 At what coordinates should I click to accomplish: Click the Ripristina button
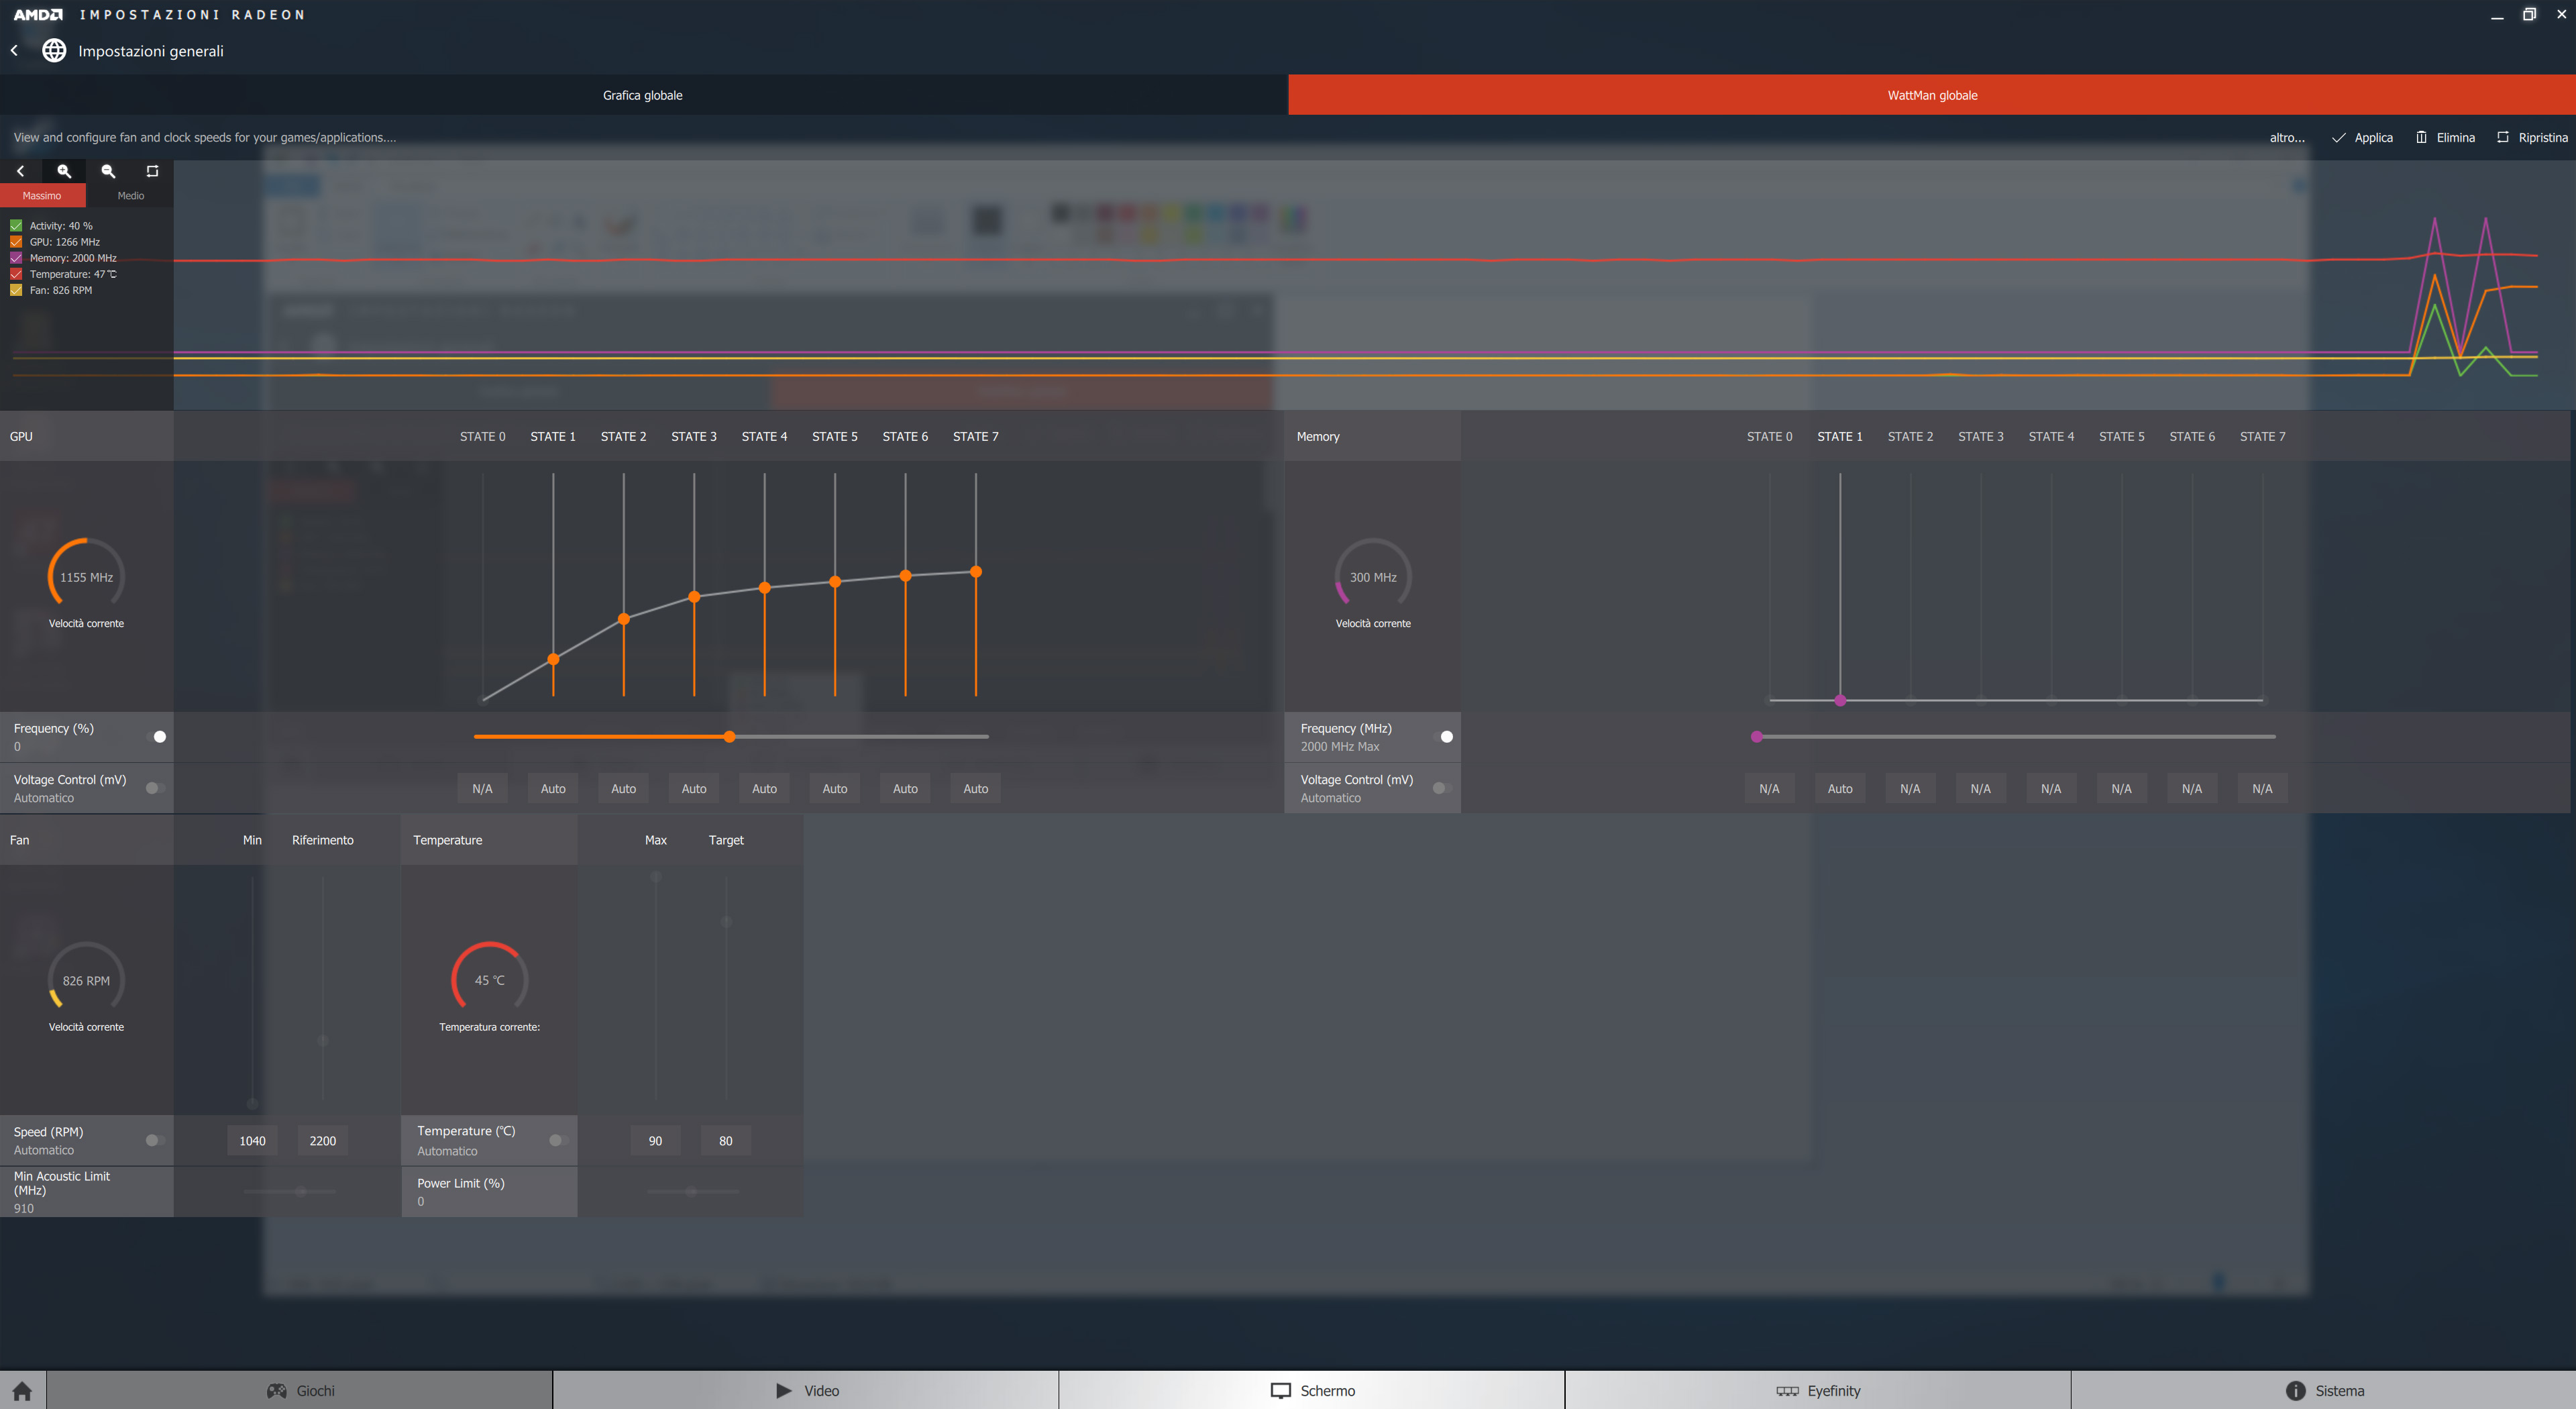(2532, 138)
